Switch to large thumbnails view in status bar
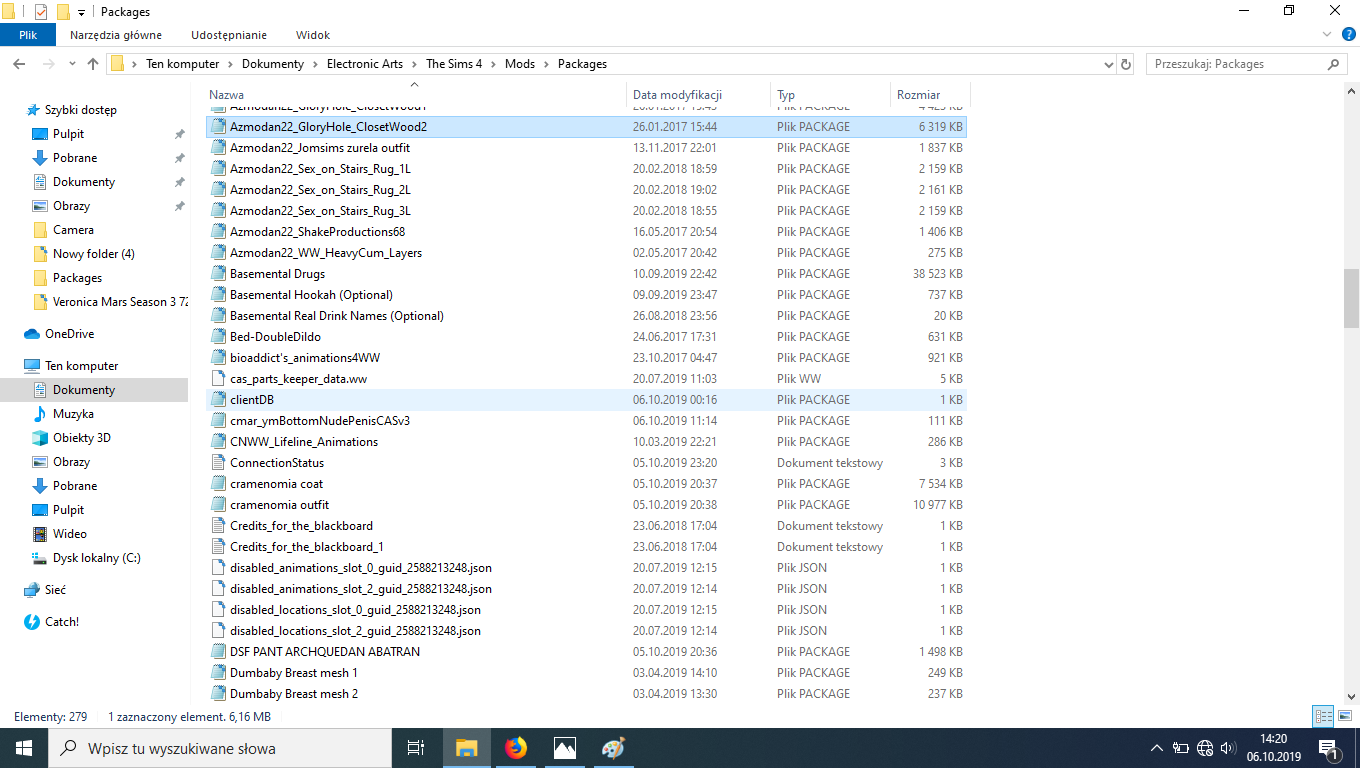 [x=1345, y=716]
